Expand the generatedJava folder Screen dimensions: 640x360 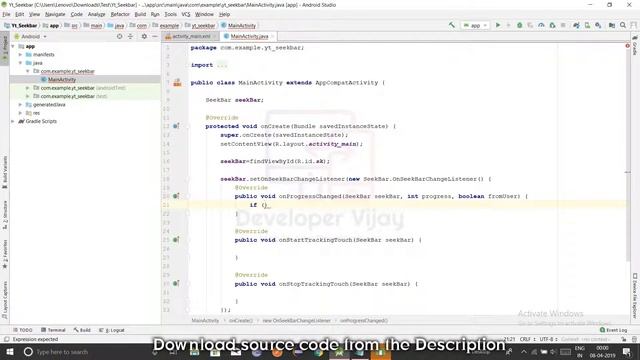(x=20, y=104)
